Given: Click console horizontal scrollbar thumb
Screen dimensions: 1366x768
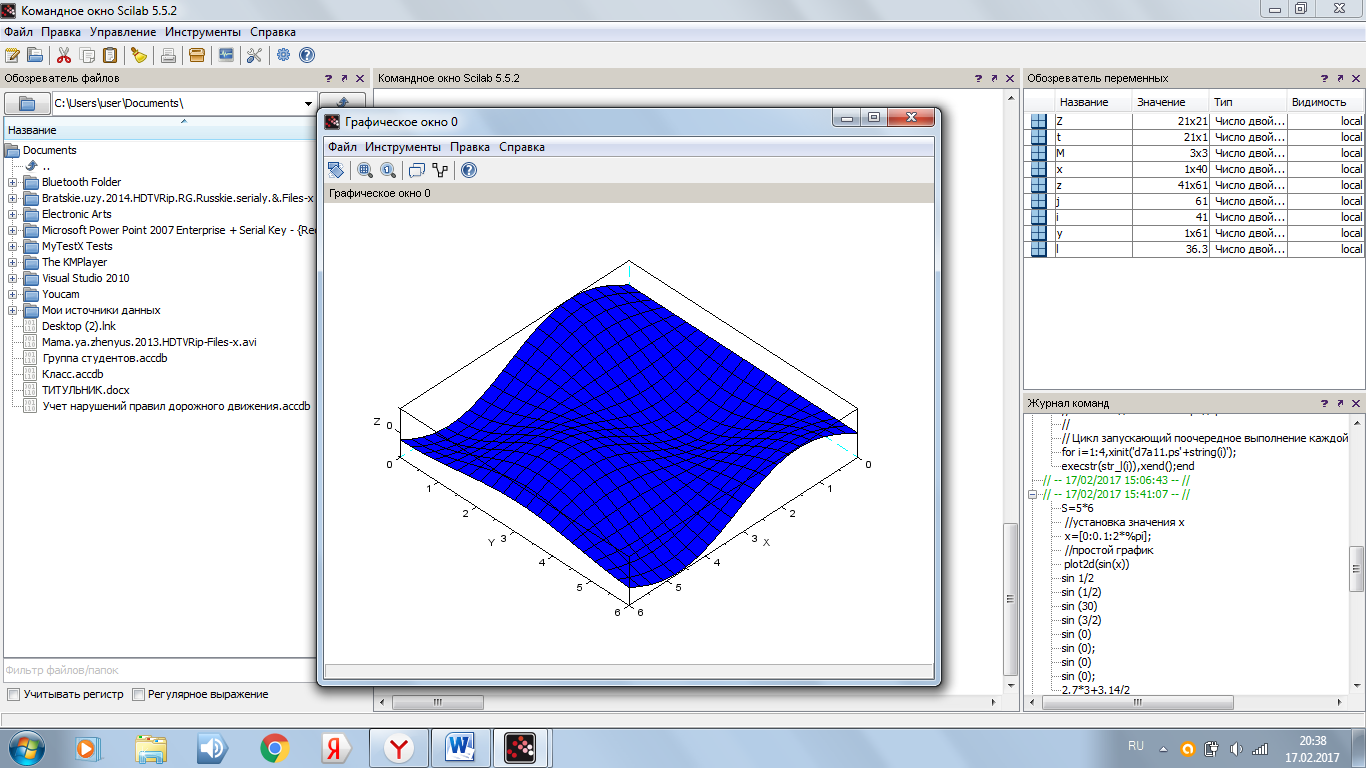Looking at the screenshot, I should [437, 702].
